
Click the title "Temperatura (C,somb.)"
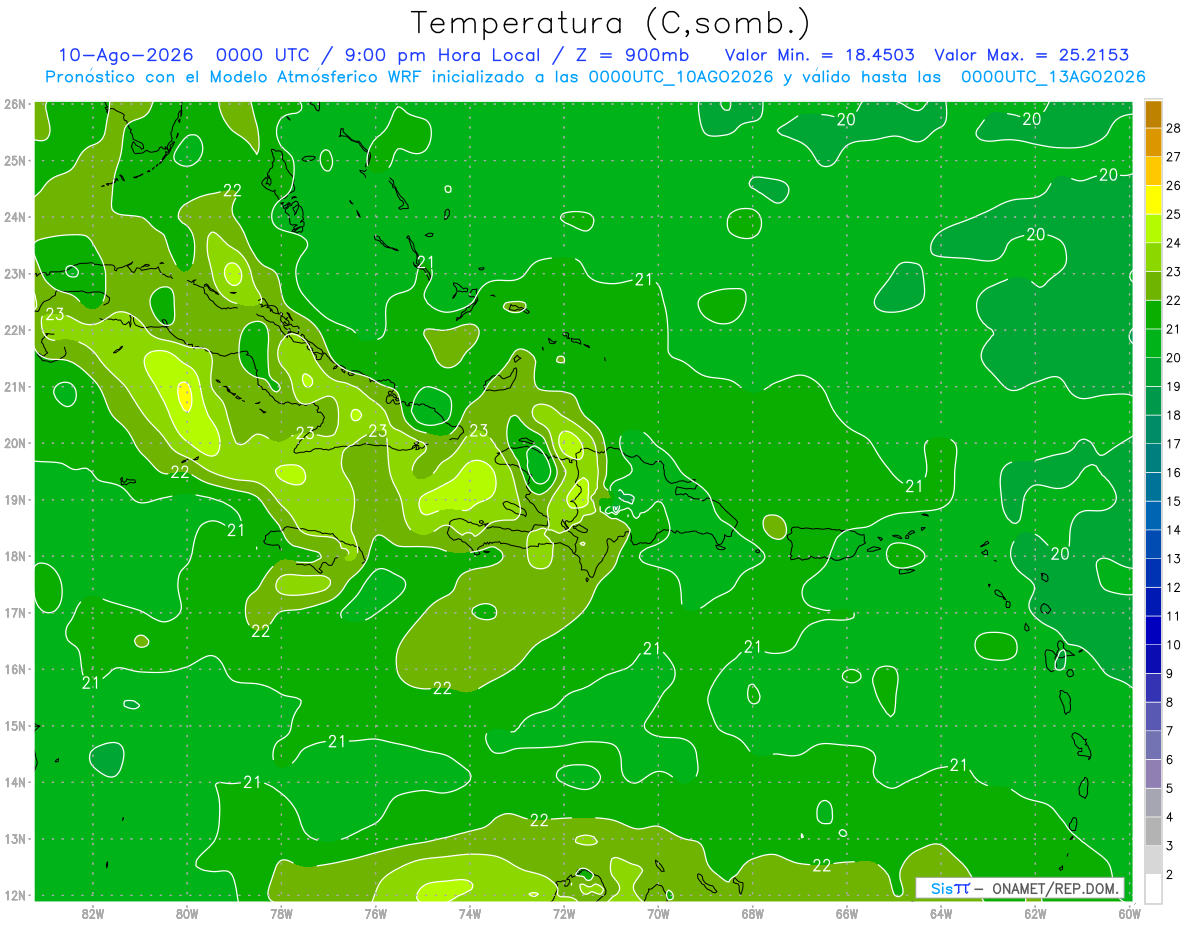tap(611, 24)
